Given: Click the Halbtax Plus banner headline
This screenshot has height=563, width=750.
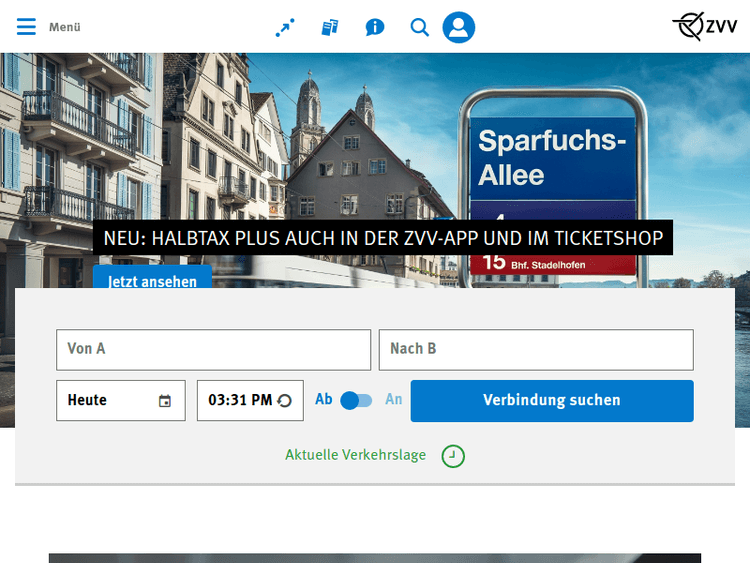Looking at the screenshot, I should point(383,238).
